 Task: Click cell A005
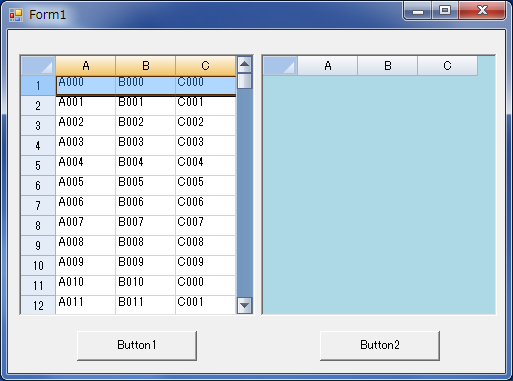(x=86, y=186)
